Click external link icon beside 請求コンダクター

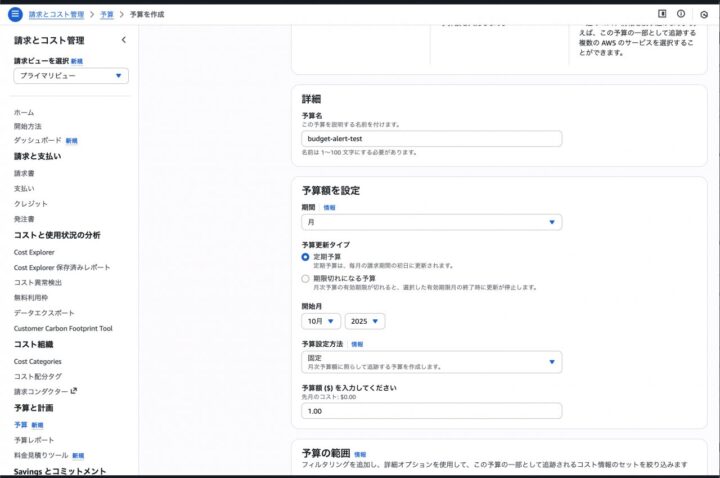point(73,391)
